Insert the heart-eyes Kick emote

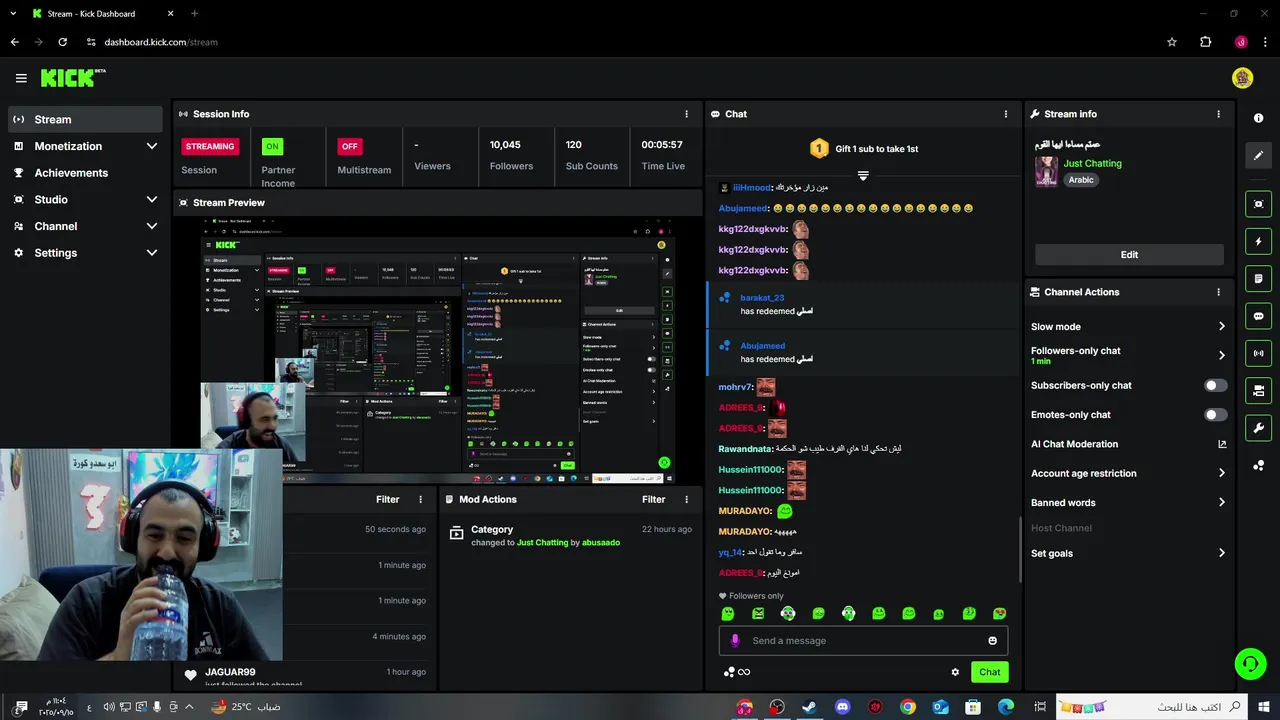[x=999, y=613]
